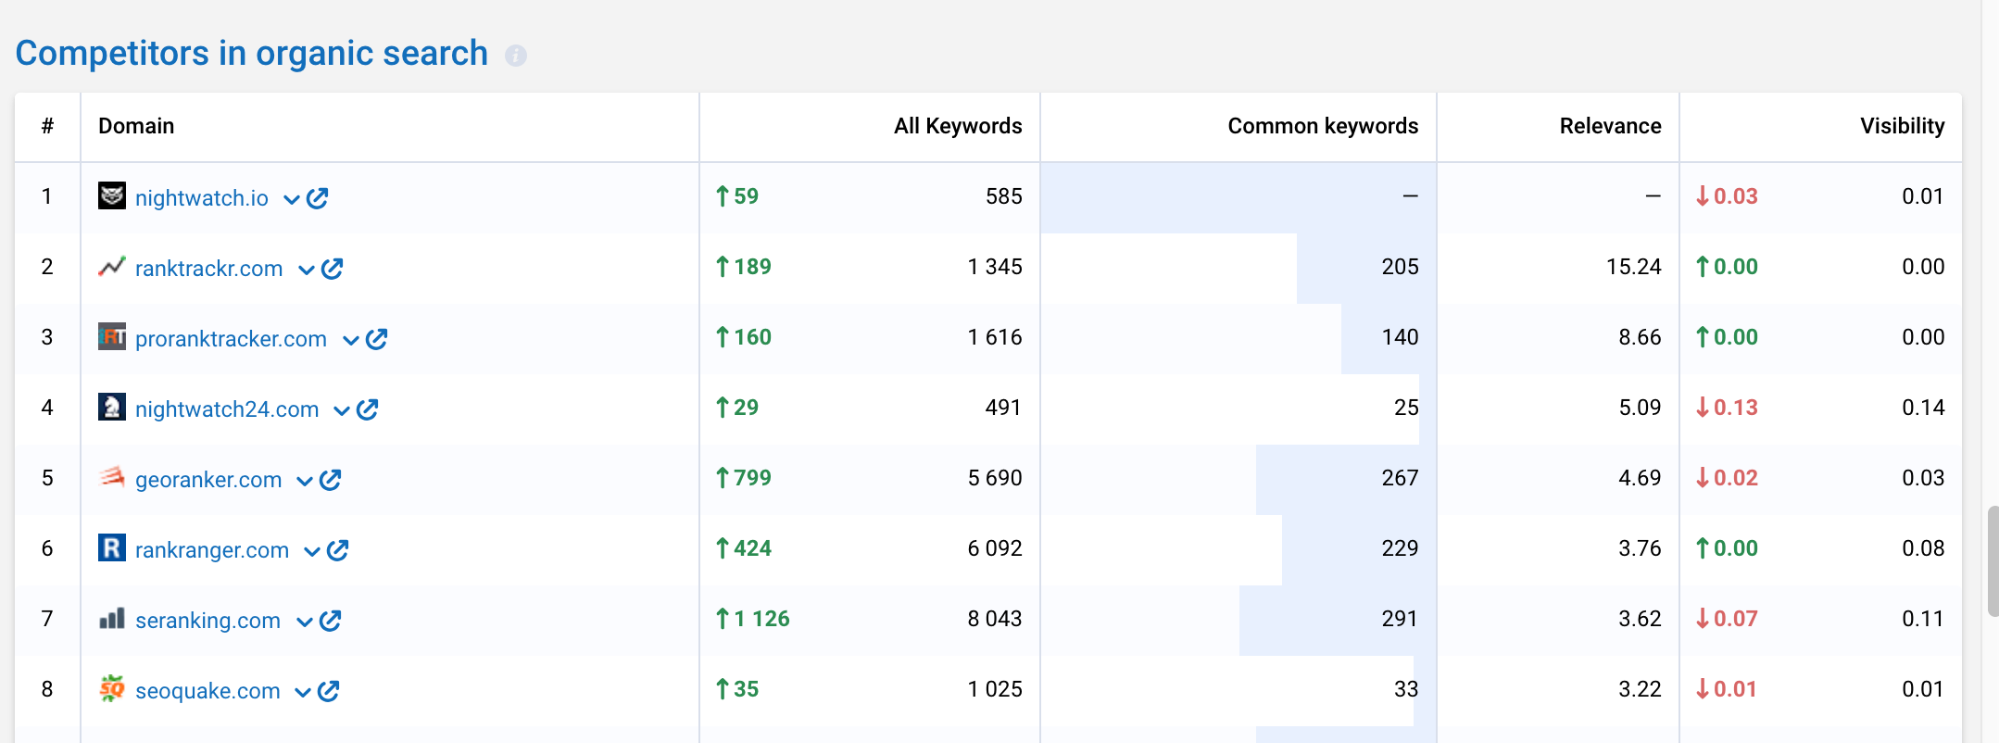Image resolution: width=1999 pixels, height=743 pixels.
Task: Open nightwatch.io in a new tab icon
Action: click(x=317, y=198)
